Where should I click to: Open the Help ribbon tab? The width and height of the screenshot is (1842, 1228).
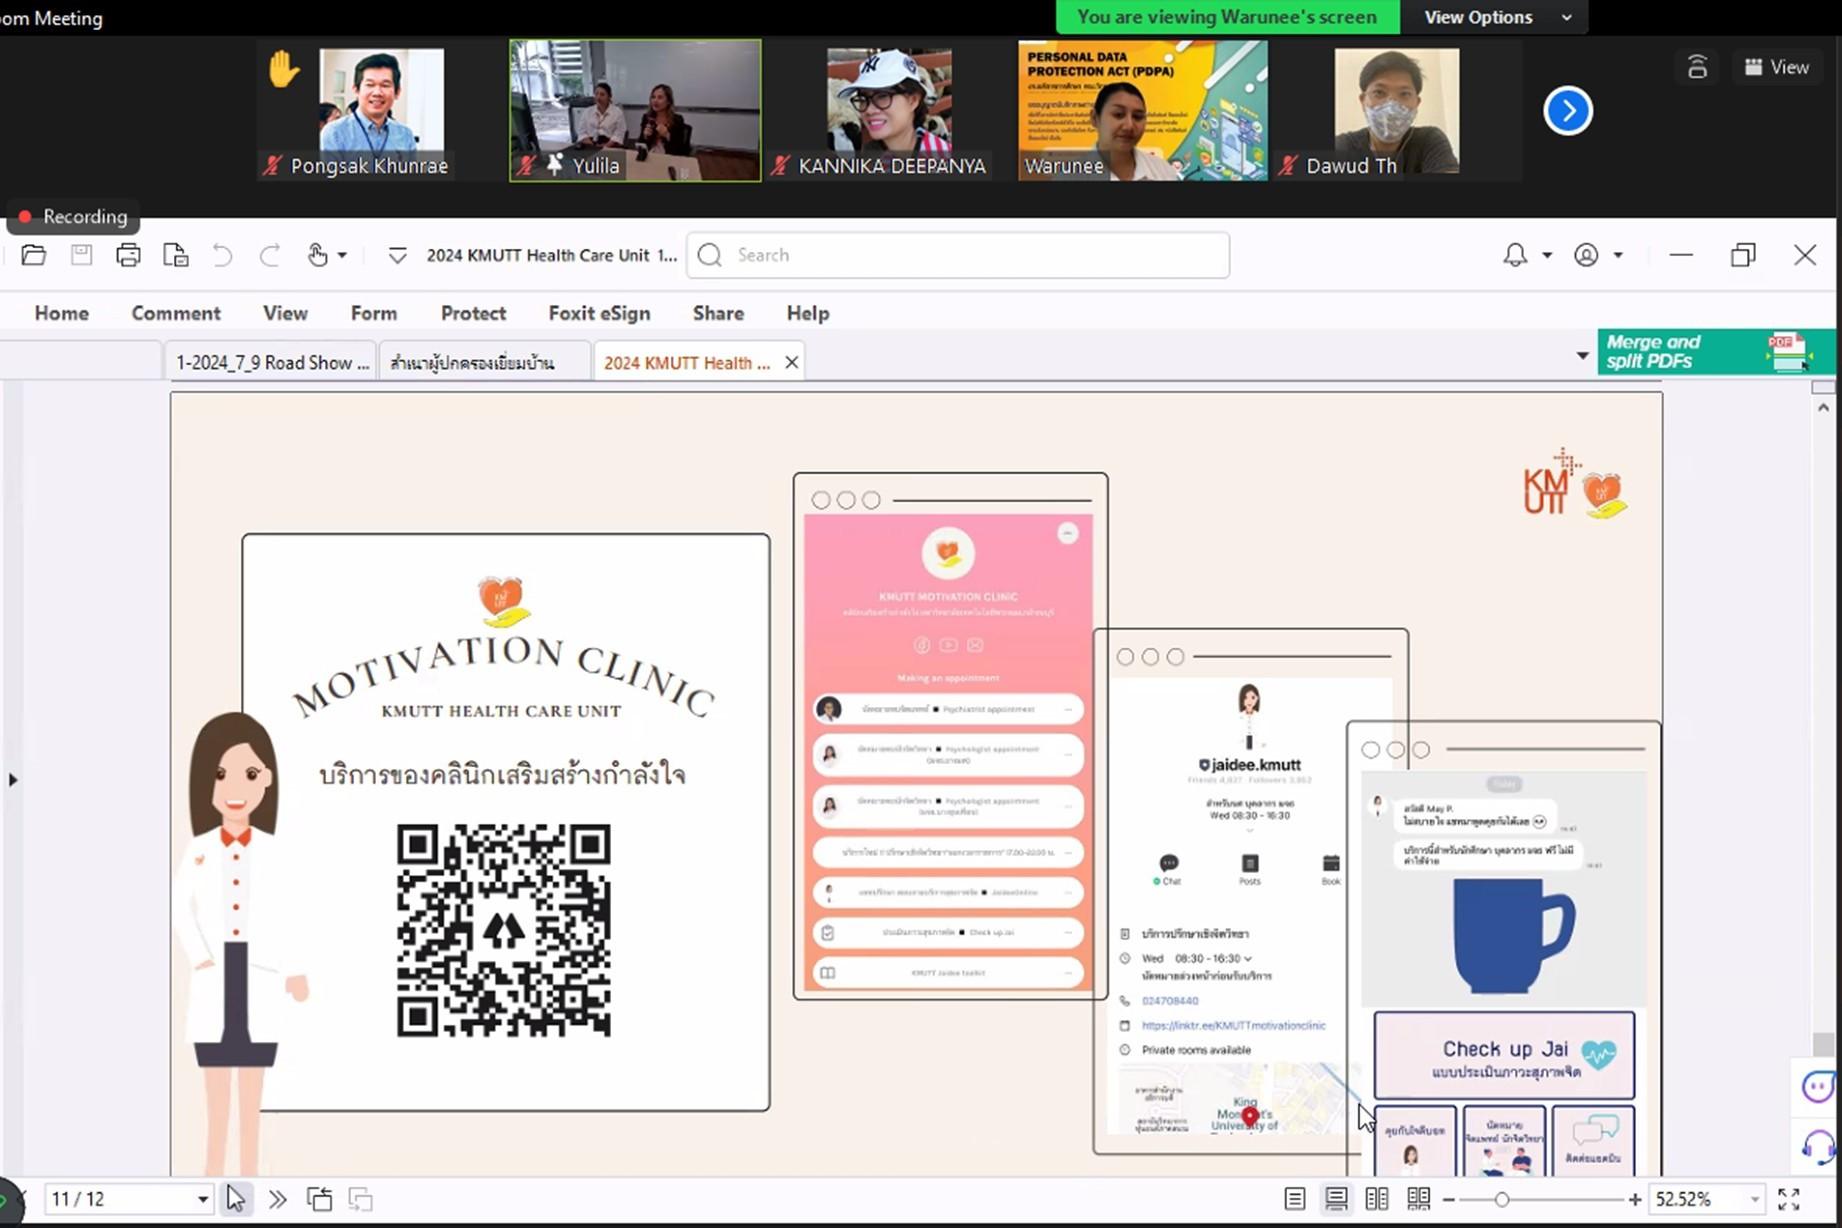(x=808, y=313)
